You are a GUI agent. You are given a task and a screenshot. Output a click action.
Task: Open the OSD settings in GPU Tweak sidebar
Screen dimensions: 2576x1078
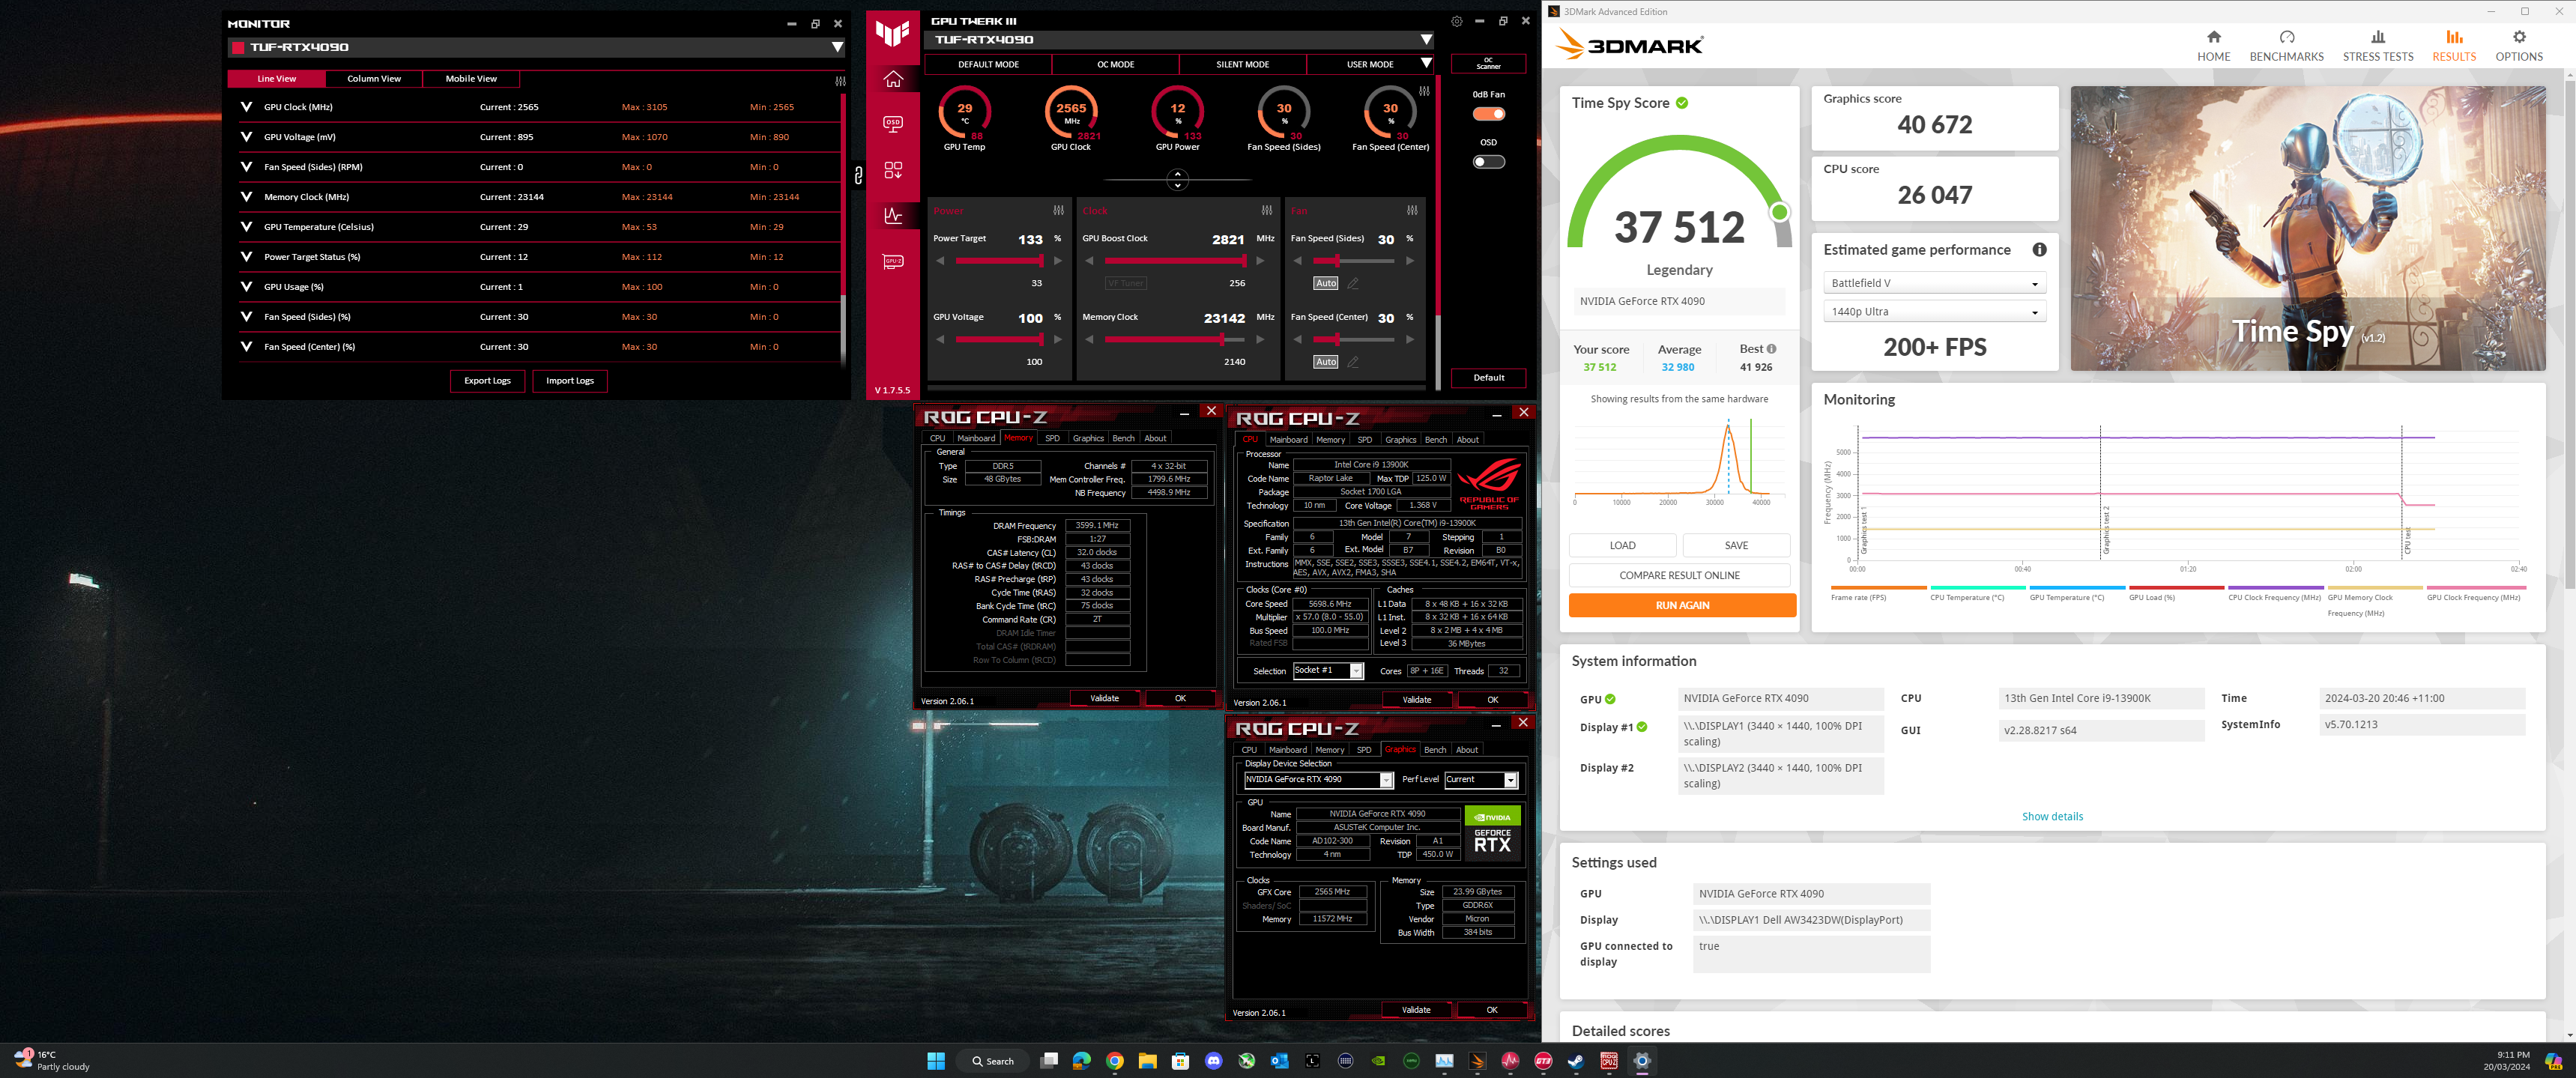pyautogui.click(x=893, y=124)
